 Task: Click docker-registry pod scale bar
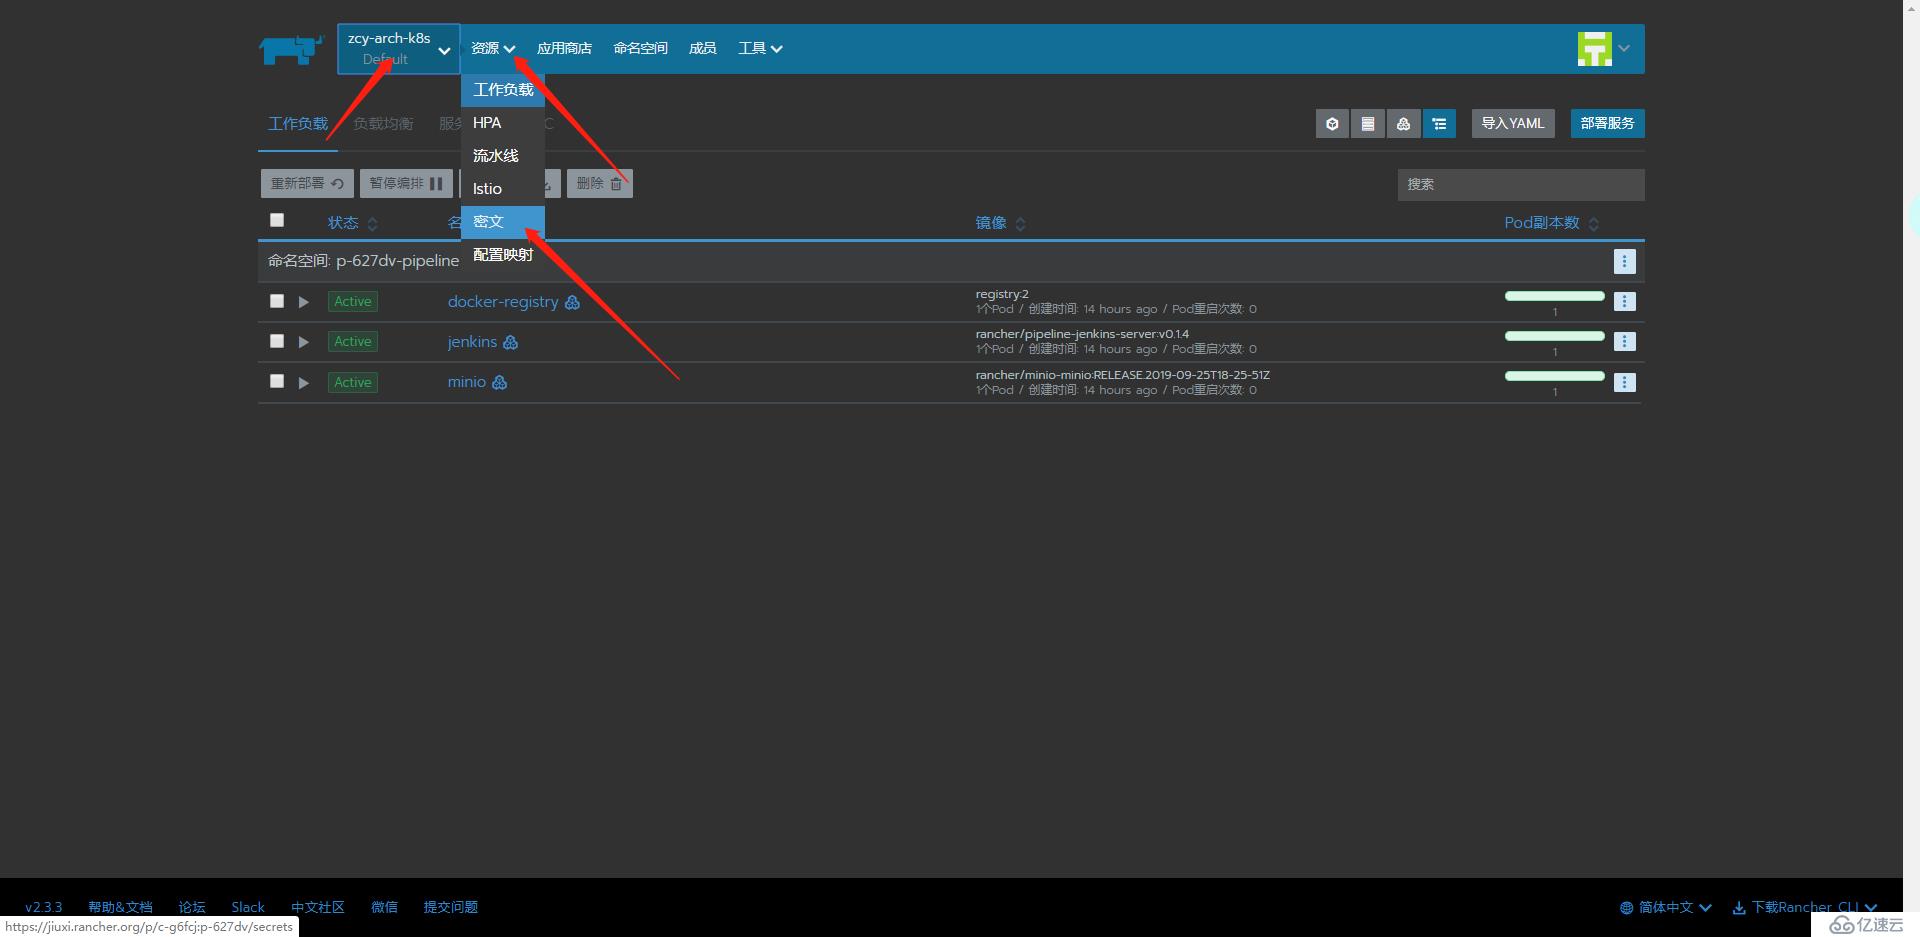1554,296
